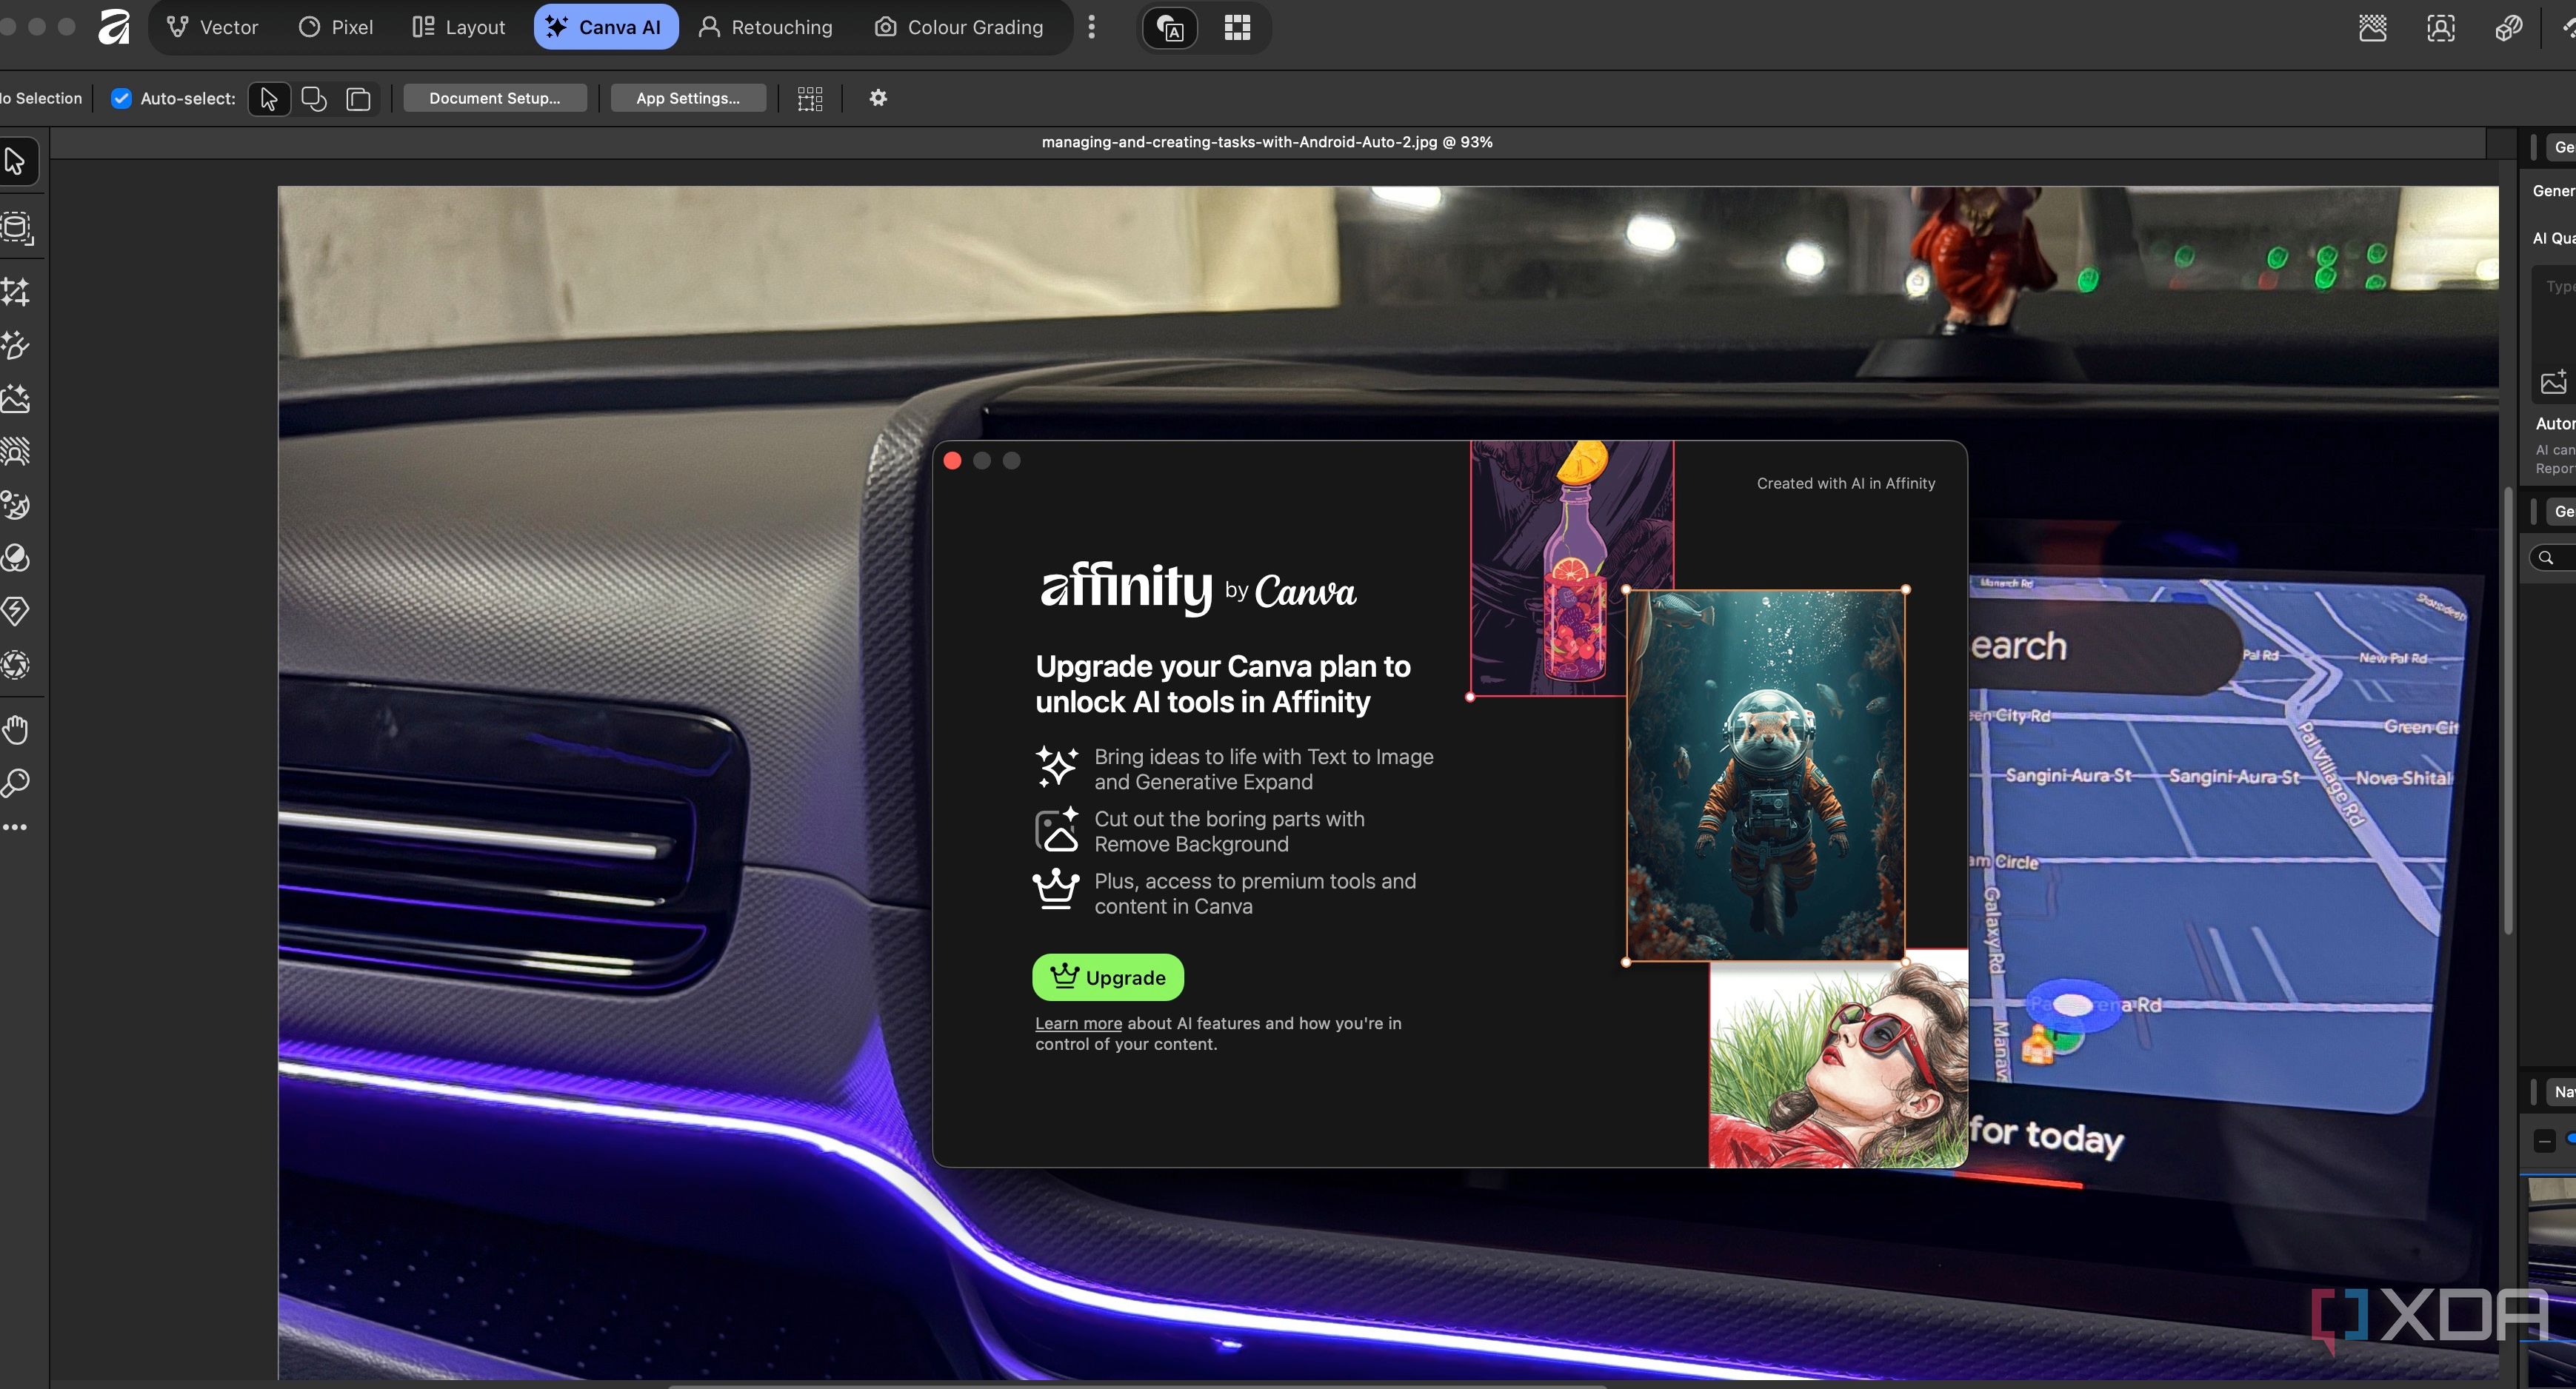Image resolution: width=2576 pixels, height=1389 pixels.
Task: Select the circle with crescent and dots tool
Action: (15, 505)
